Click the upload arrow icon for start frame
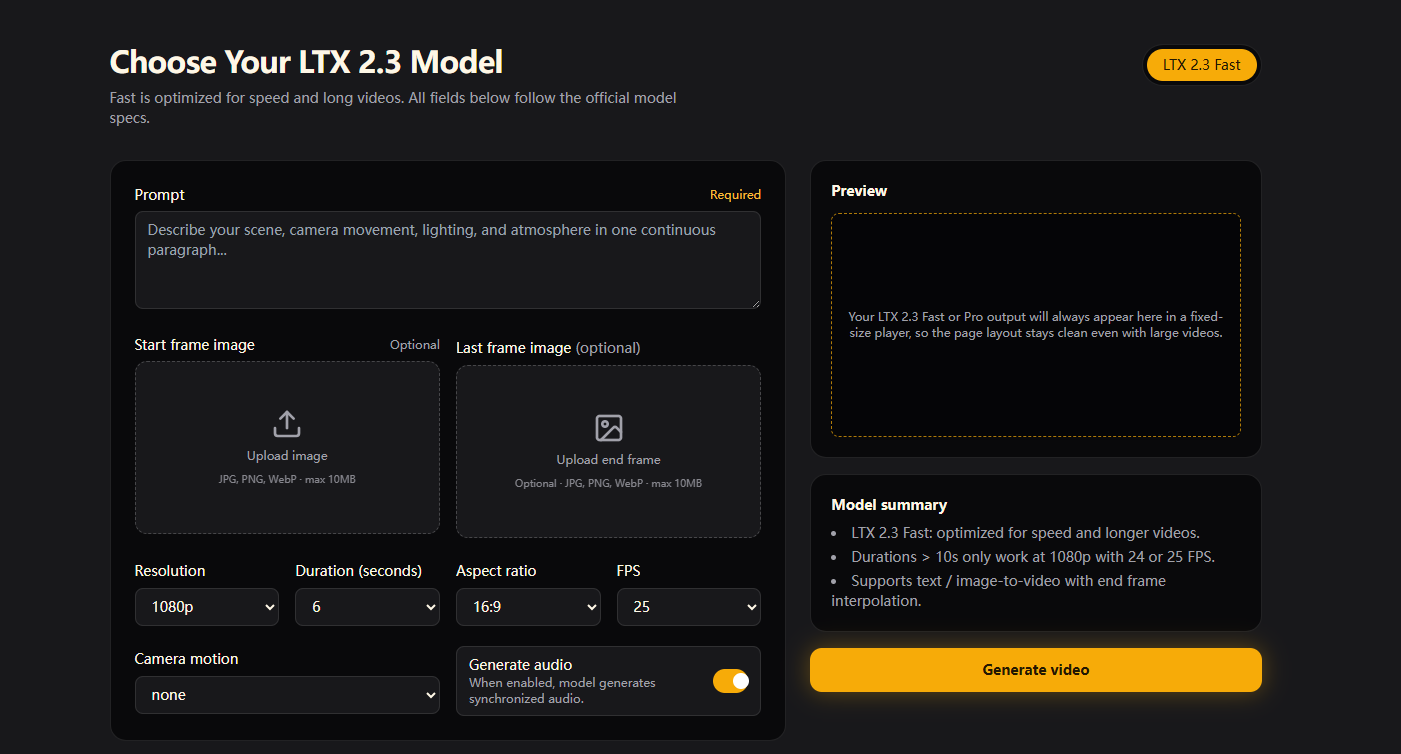1401x754 pixels. point(287,423)
